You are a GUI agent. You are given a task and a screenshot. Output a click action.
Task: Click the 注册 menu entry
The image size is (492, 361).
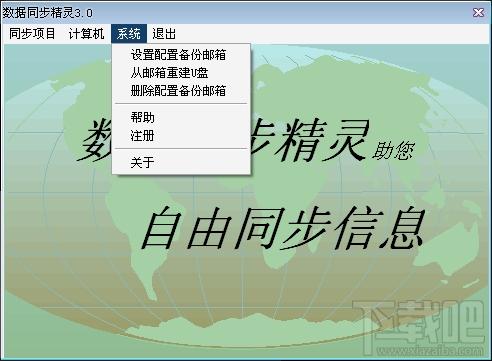tap(181, 136)
